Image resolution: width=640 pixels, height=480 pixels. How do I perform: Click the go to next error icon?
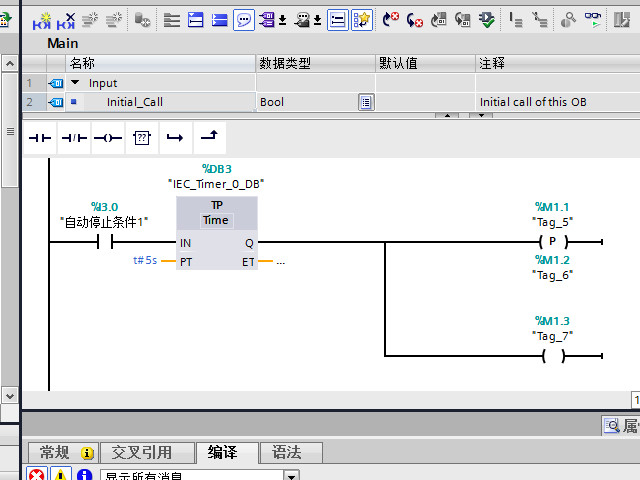point(391,20)
